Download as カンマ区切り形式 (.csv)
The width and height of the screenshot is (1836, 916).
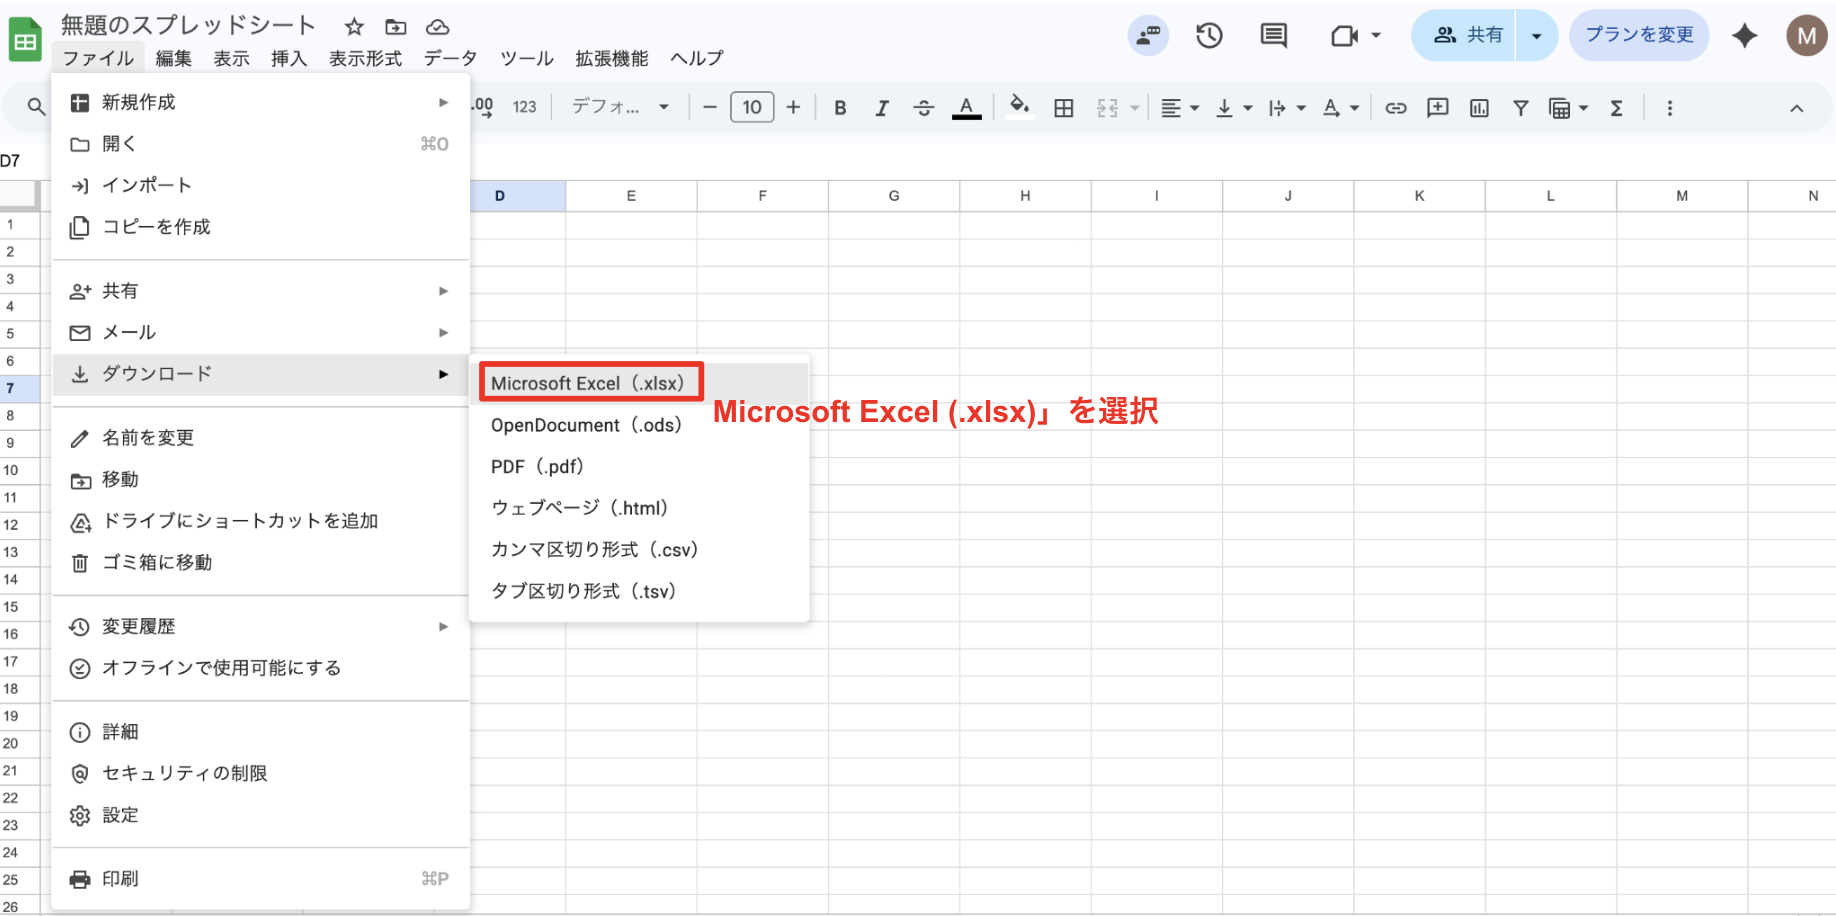639,550
